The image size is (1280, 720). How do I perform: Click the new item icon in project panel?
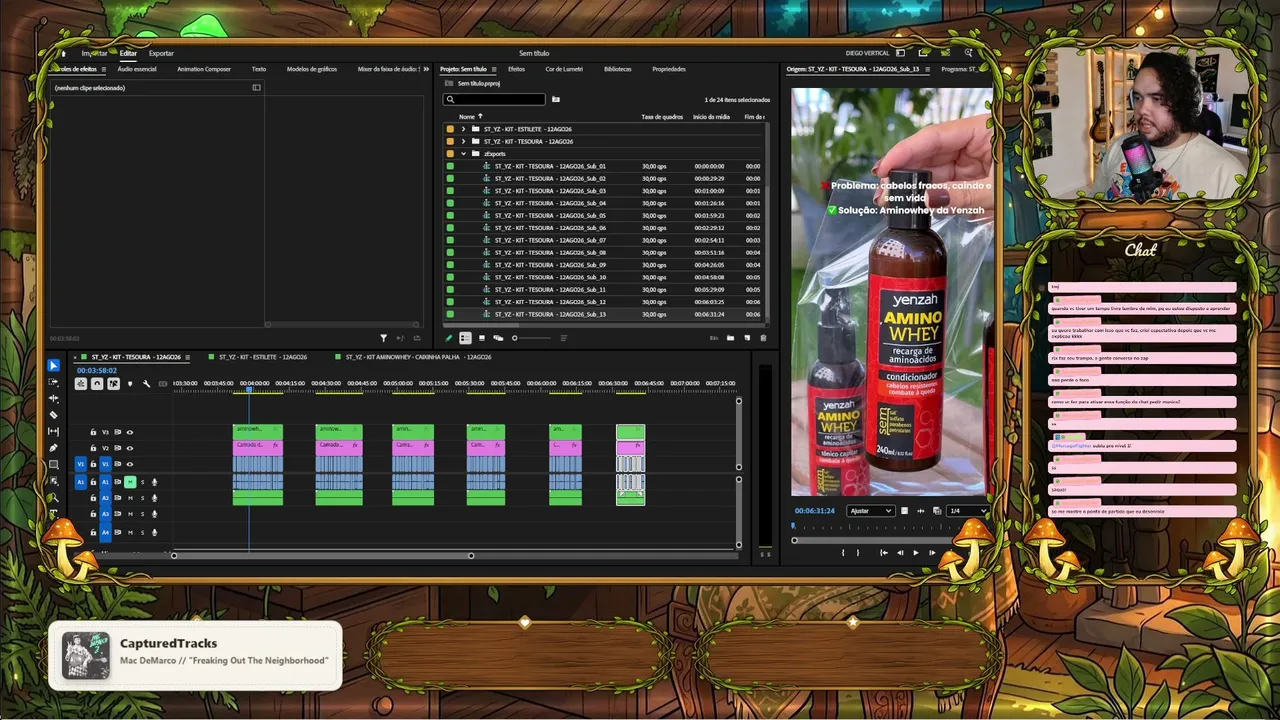coord(747,338)
